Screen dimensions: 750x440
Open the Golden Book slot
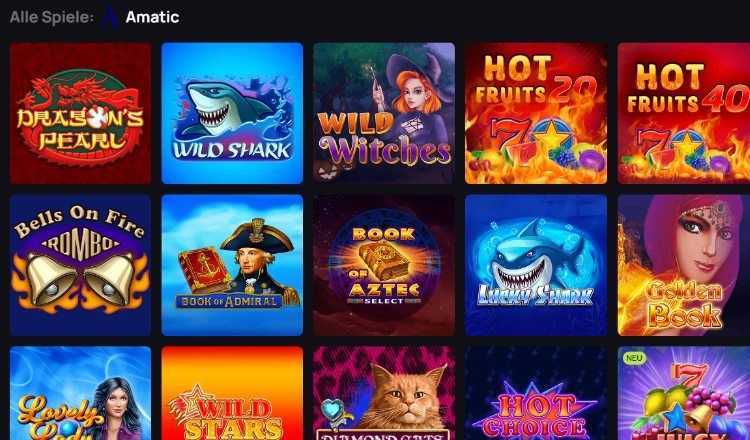684,265
